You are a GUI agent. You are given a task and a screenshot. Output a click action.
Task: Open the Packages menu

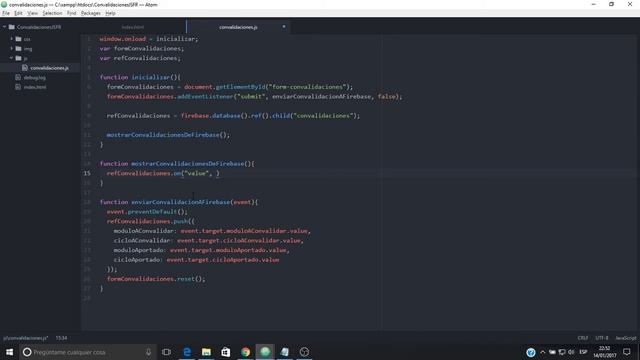[91, 13]
